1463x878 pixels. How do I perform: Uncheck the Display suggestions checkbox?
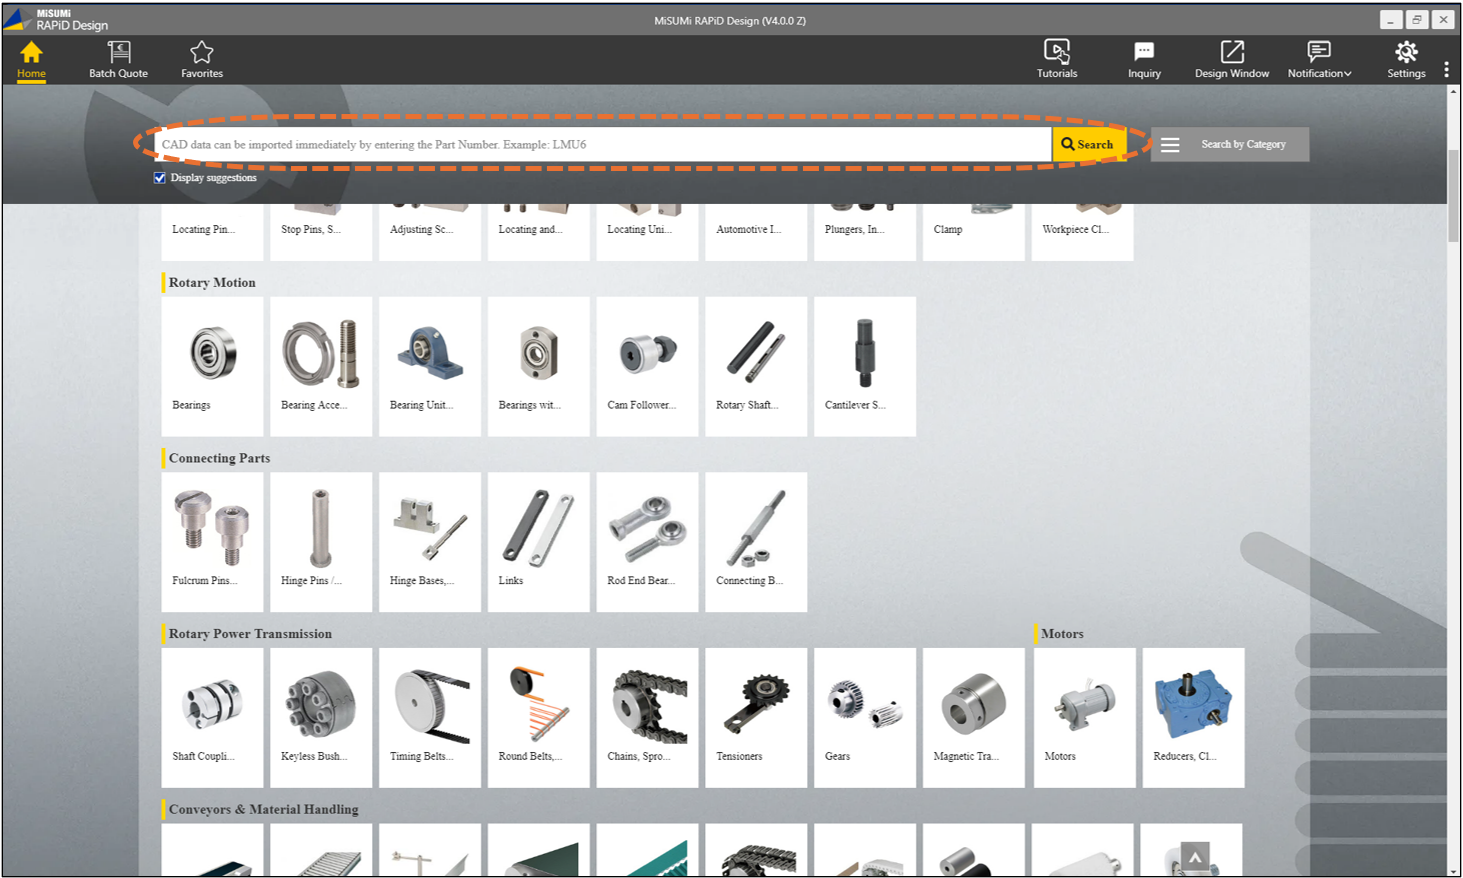coord(160,178)
